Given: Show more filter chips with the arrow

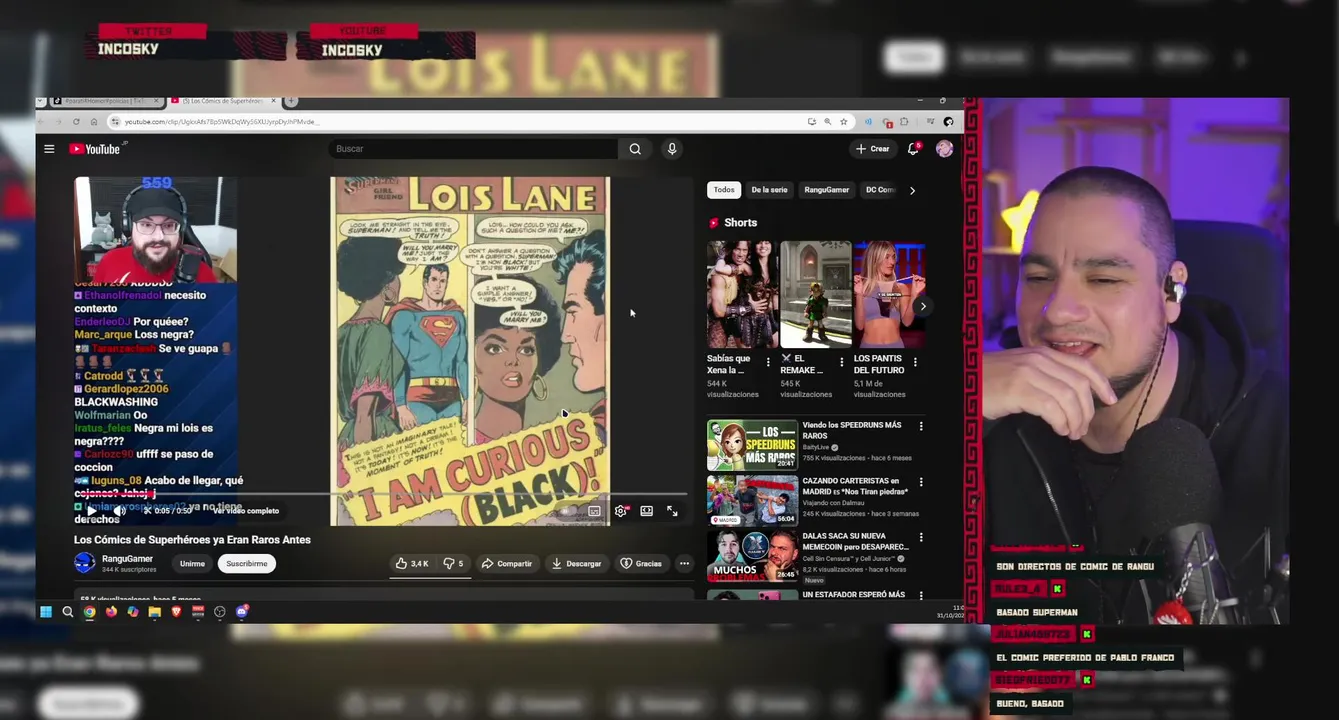Looking at the screenshot, I should coord(912,190).
